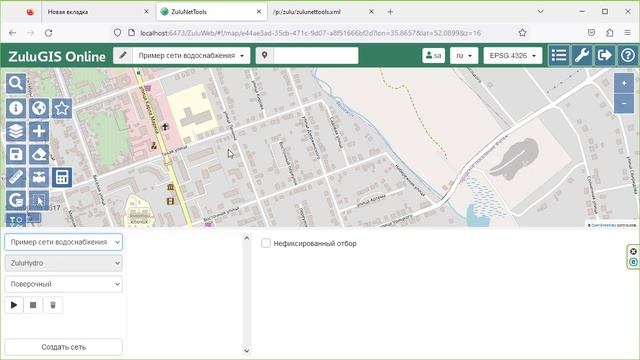The width and height of the screenshot is (640, 360).
Task: Expand the Пример сети водоснабжения layer select
Action: point(63,242)
